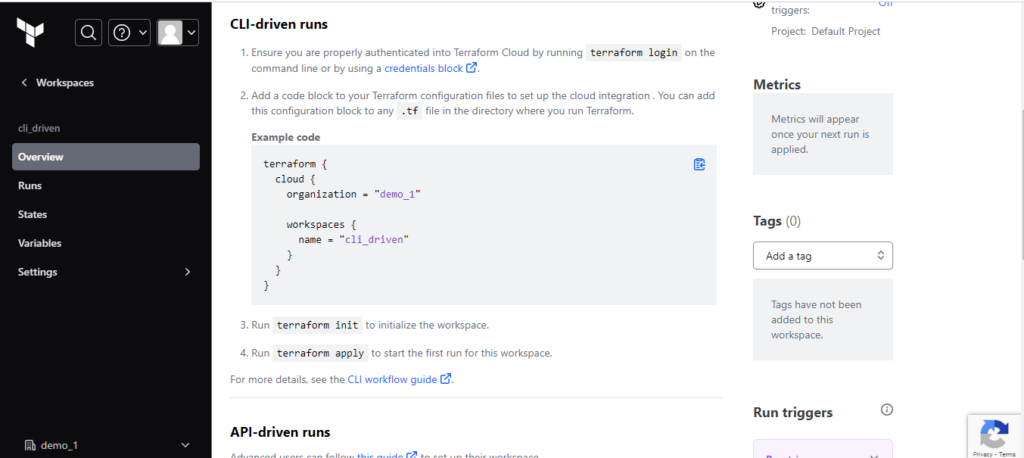The height and width of the screenshot is (458, 1024).
Task: Open the reCAPTCHA Terms link
Action: pyautogui.click(x=1008, y=453)
